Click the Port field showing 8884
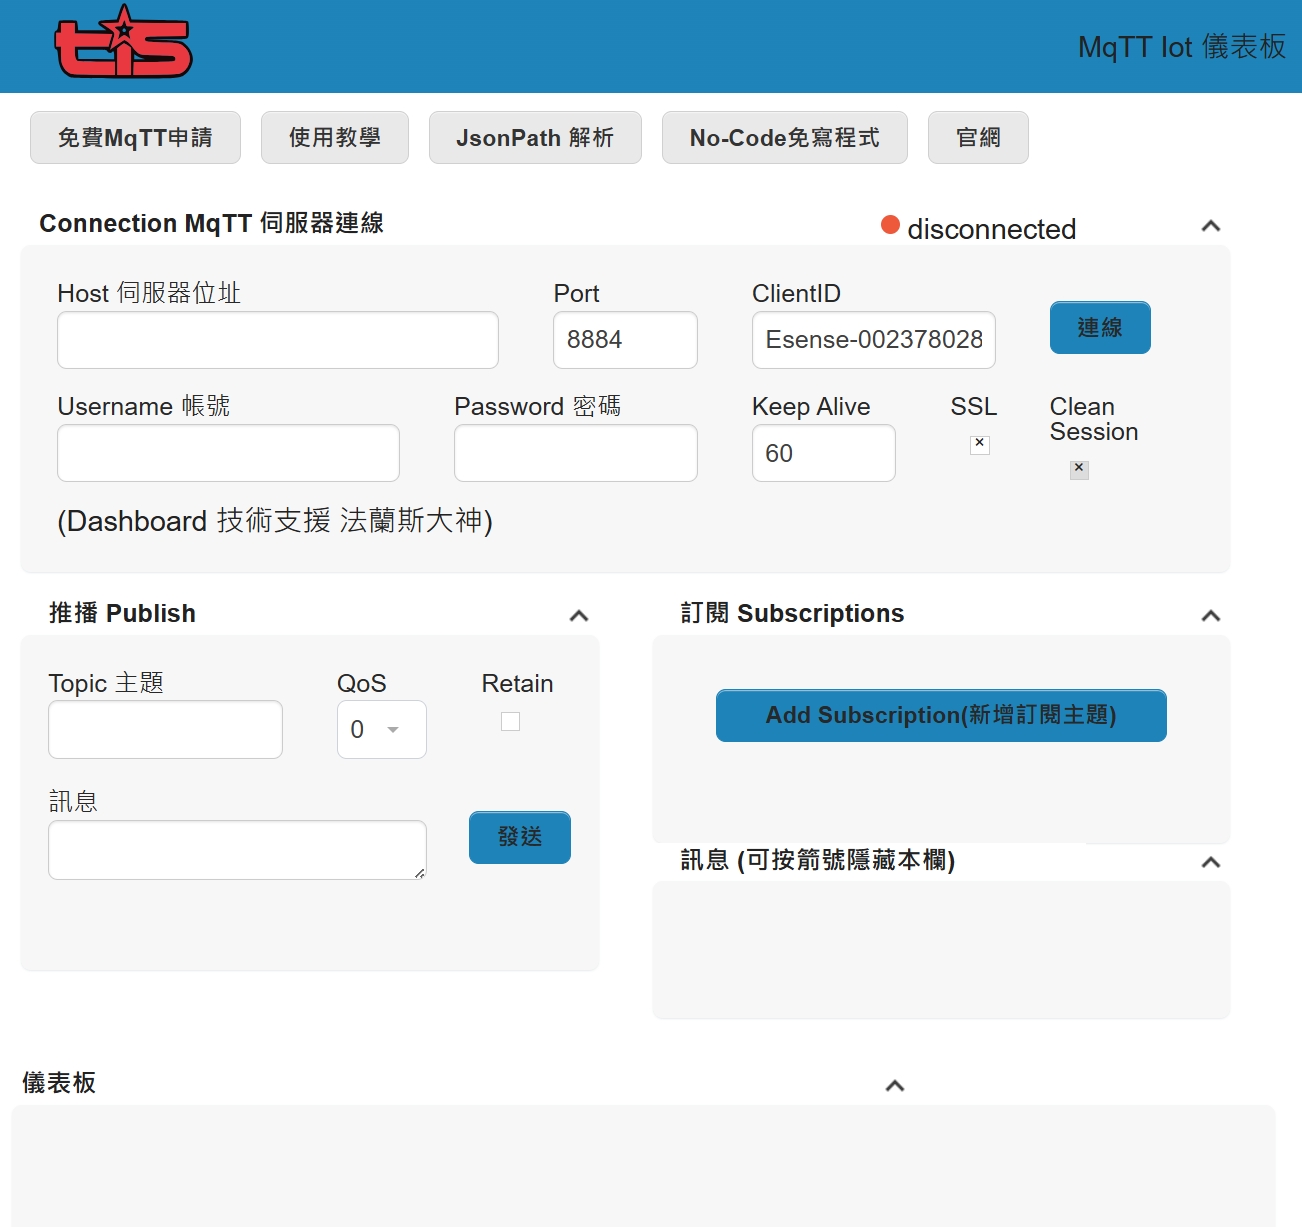The width and height of the screenshot is (1302, 1227). coord(625,340)
